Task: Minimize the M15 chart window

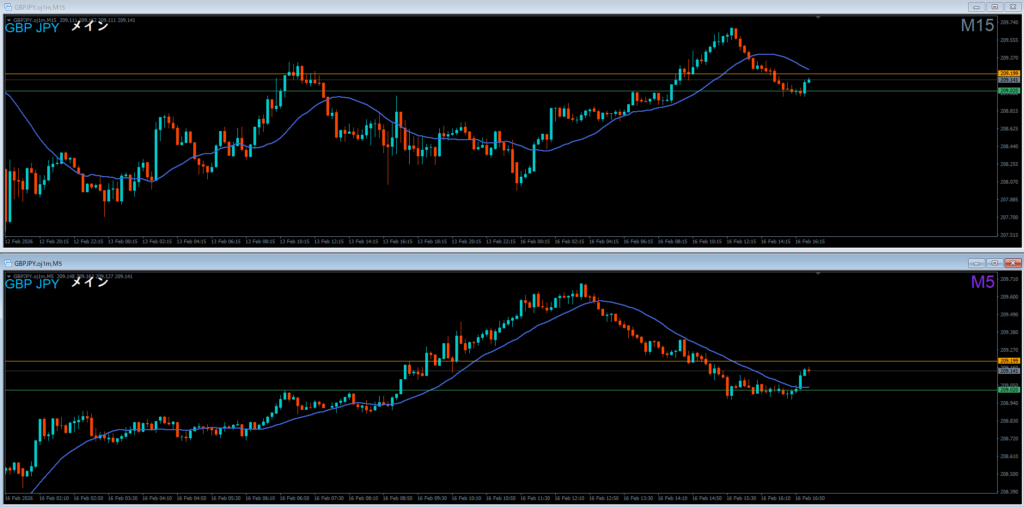Action: 977,7
